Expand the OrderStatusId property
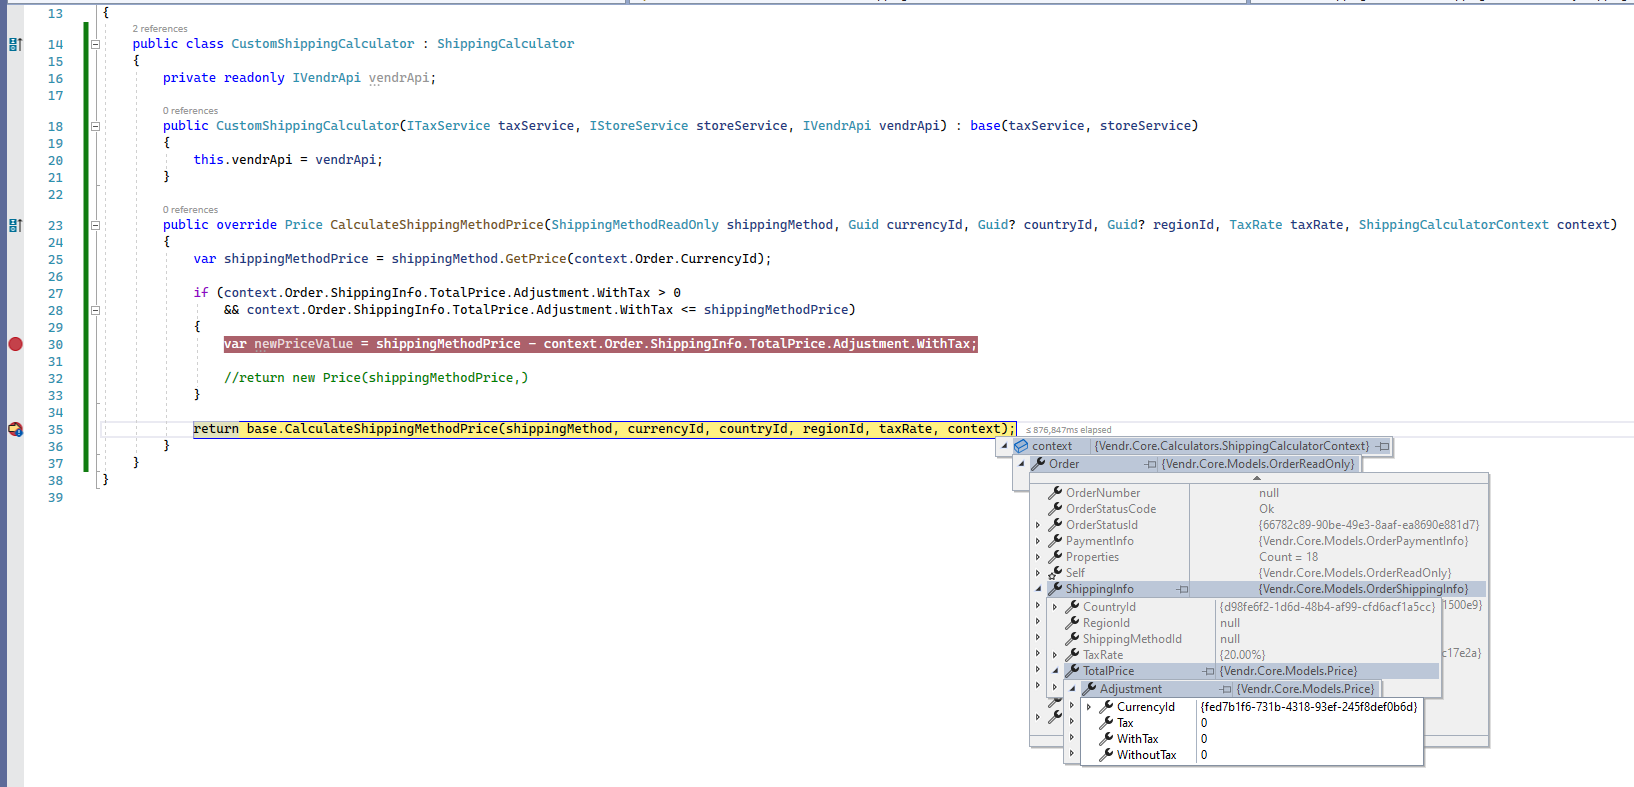This screenshot has width=1634, height=787. coord(1038,525)
